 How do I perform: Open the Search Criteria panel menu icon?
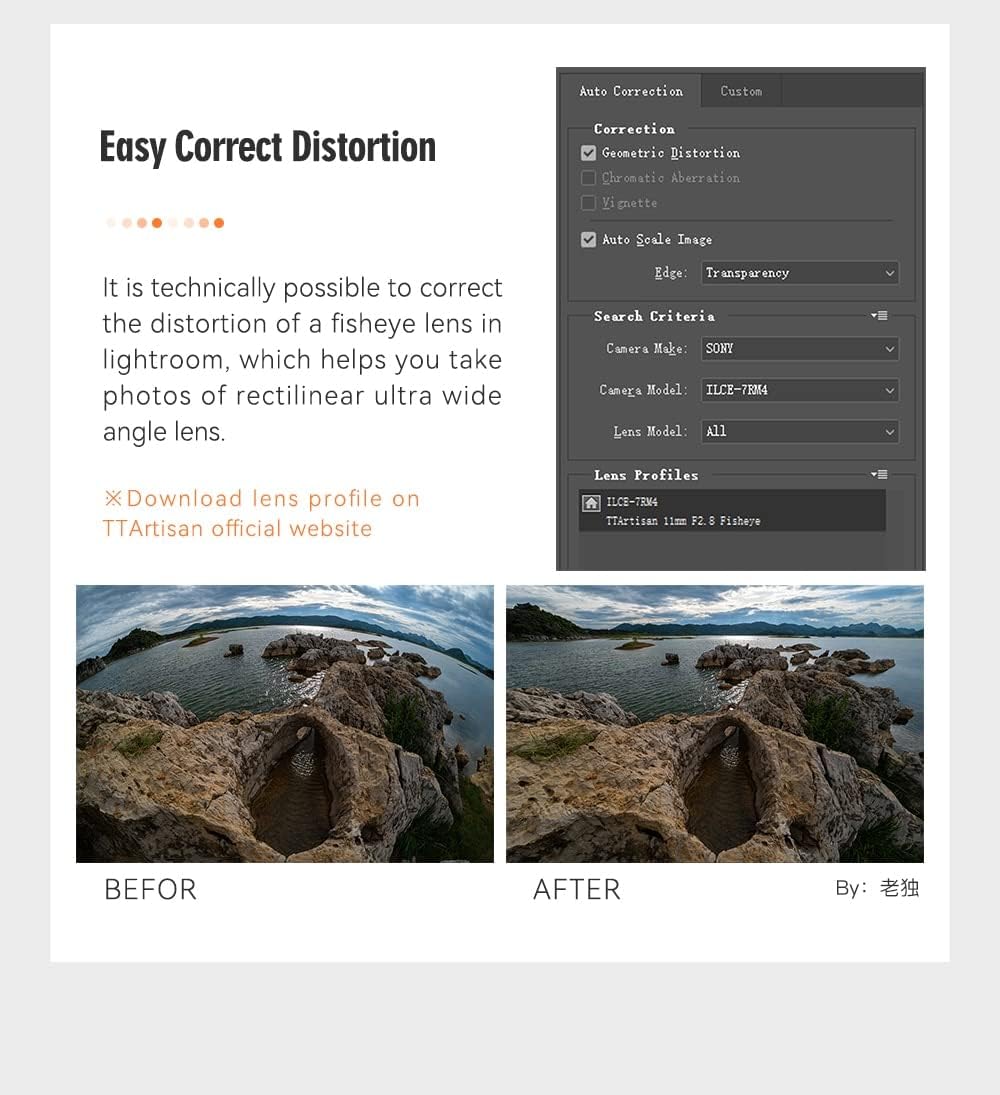click(x=879, y=316)
